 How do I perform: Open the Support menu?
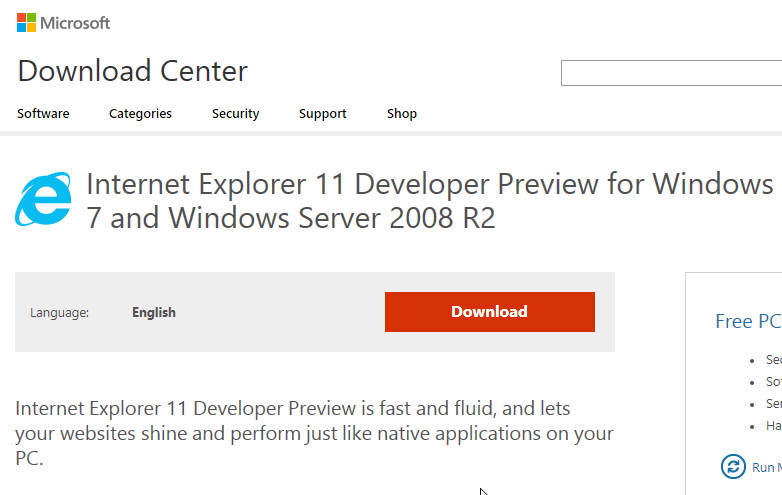click(323, 114)
